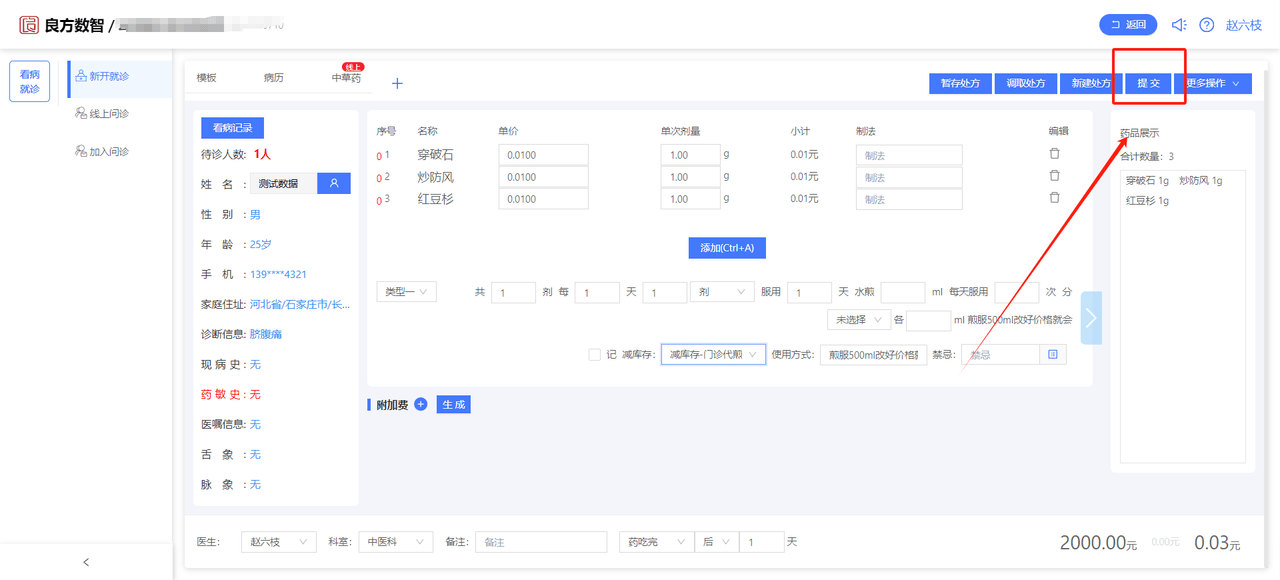Click the 赵六枝 user name at top right
This screenshot has width=1280, height=580.
(x=1243, y=25)
